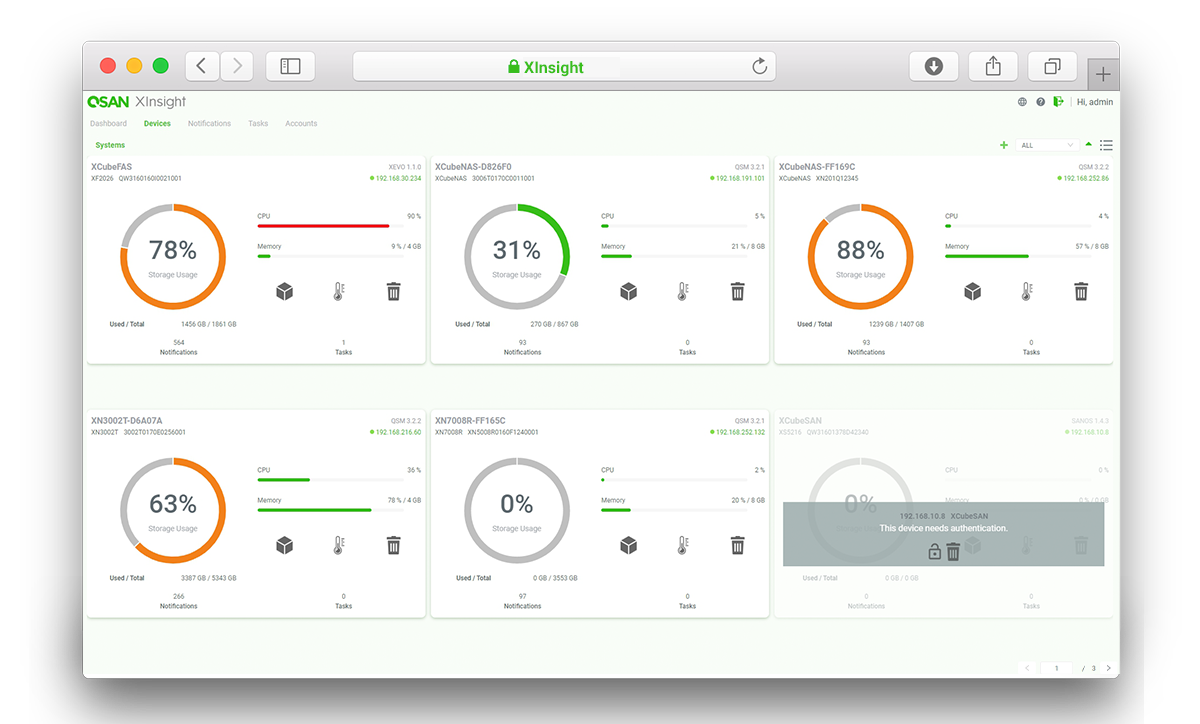1200x724 pixels.
Task: Remove XCubeNAS-D826F0 with the trash icon
Action: [x=738, y=291]
